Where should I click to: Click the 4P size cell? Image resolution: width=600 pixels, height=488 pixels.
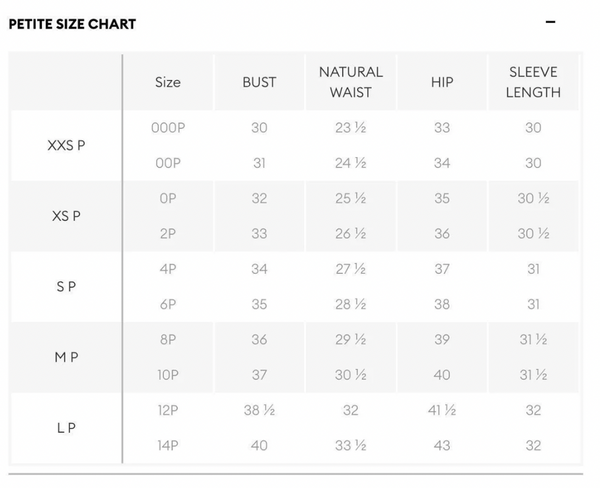(x=168, y=269)
